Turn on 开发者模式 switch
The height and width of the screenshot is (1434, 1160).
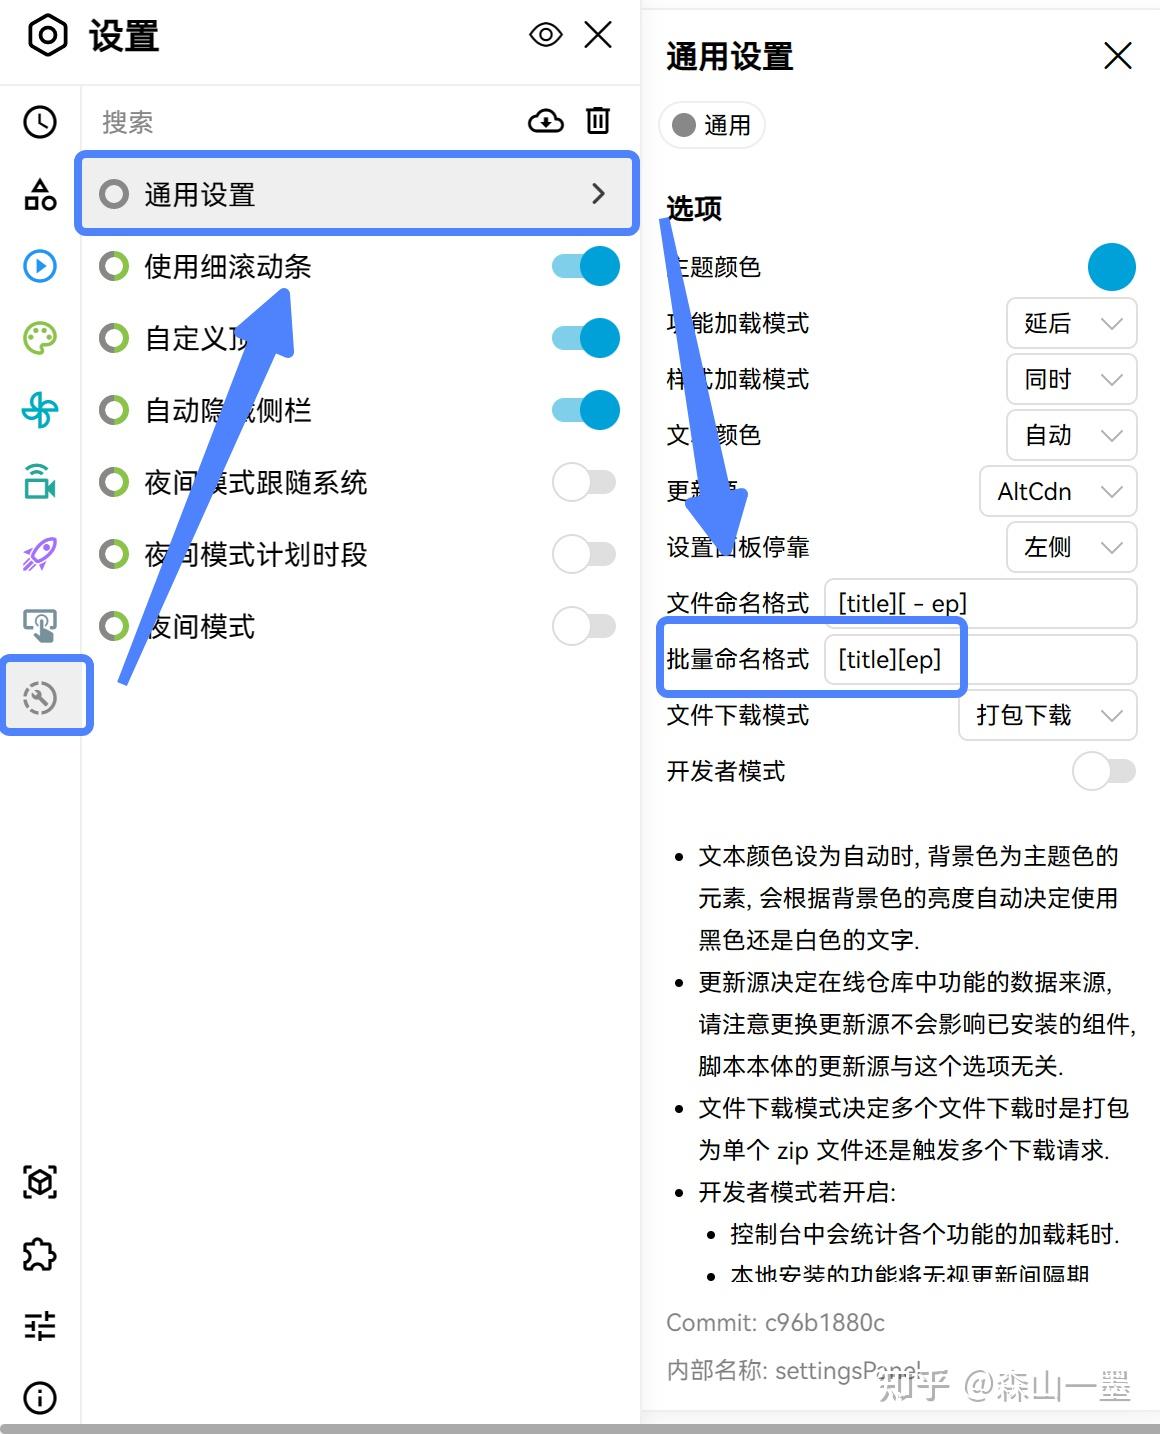[x=1104, y=771]
